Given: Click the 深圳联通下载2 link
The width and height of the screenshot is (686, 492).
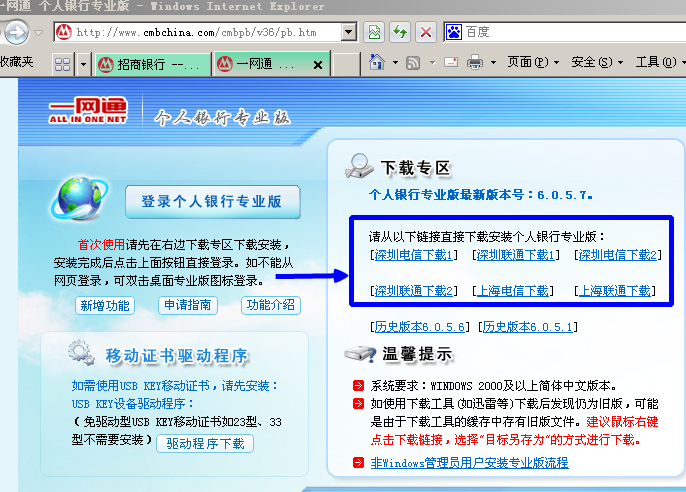Looking at the screenshot, I should pos(413,291).
